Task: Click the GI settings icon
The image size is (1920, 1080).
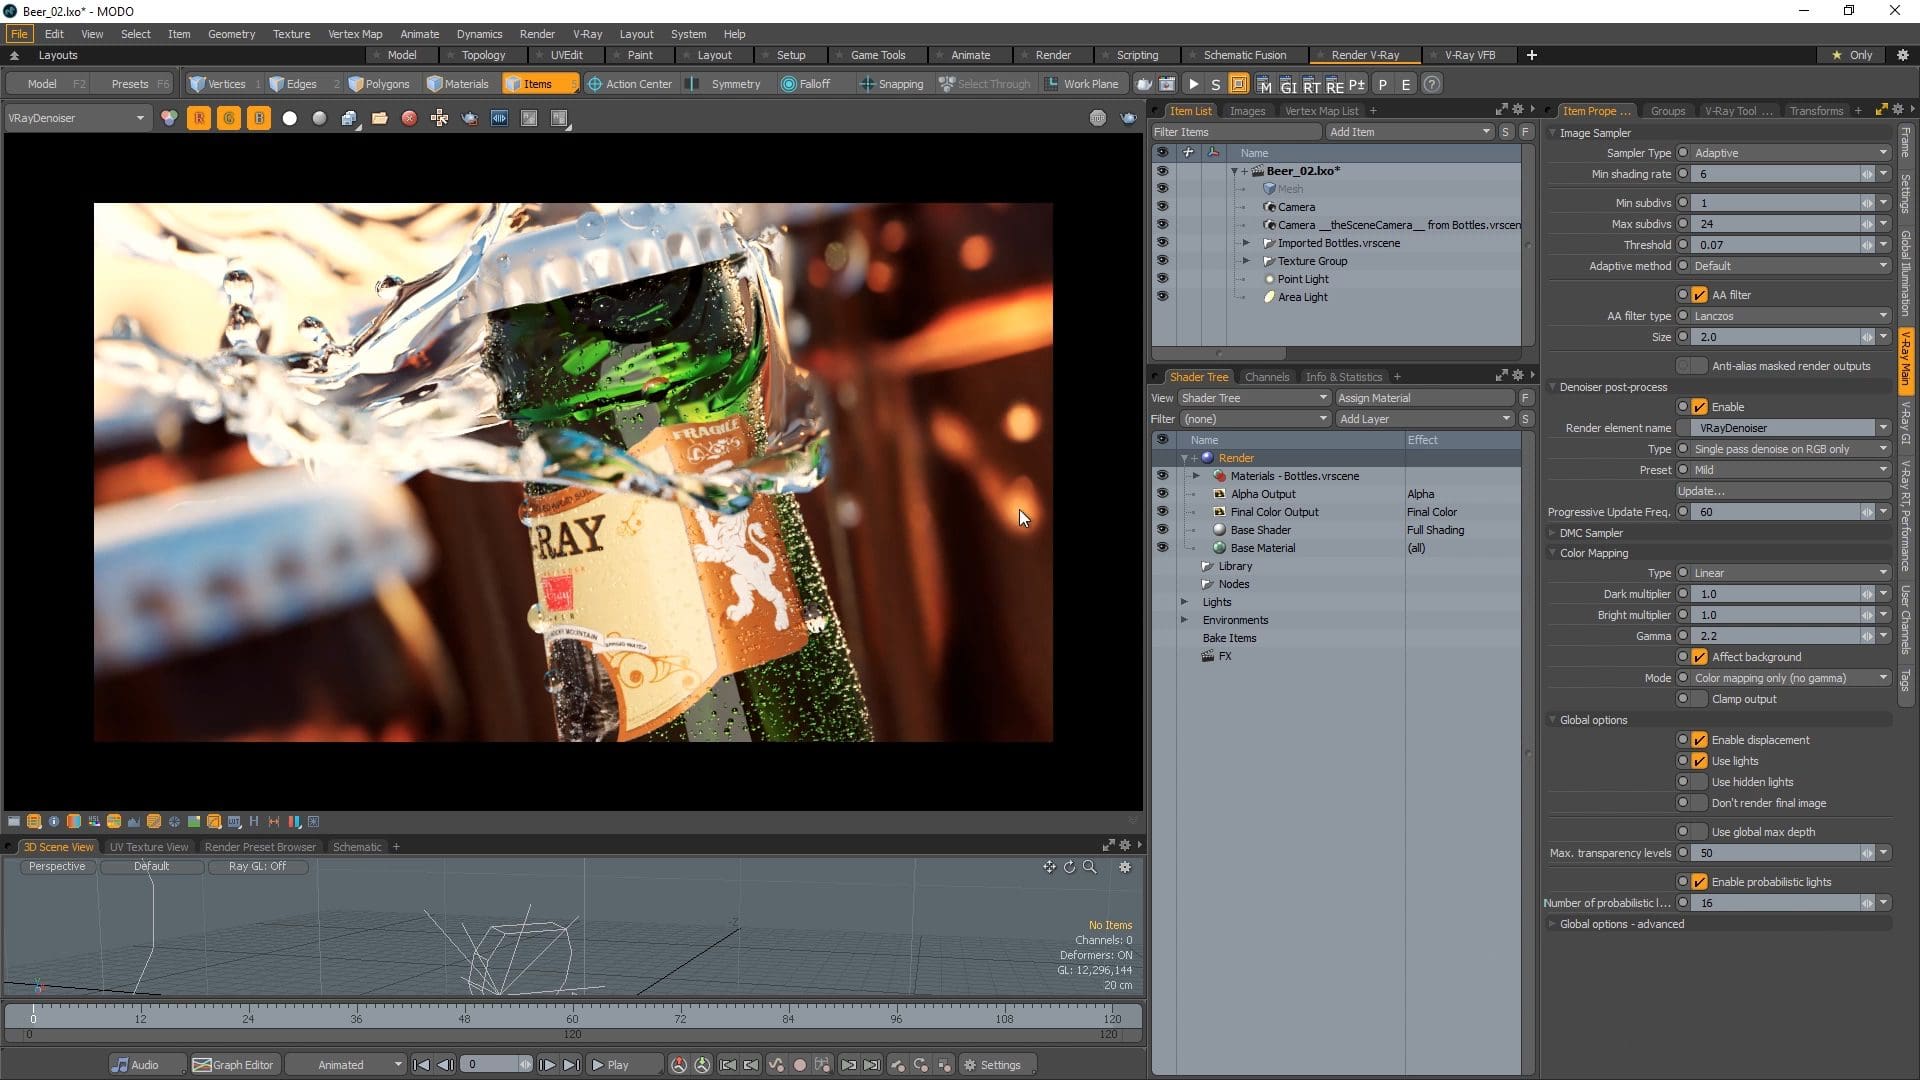Action: point(1288,84)
